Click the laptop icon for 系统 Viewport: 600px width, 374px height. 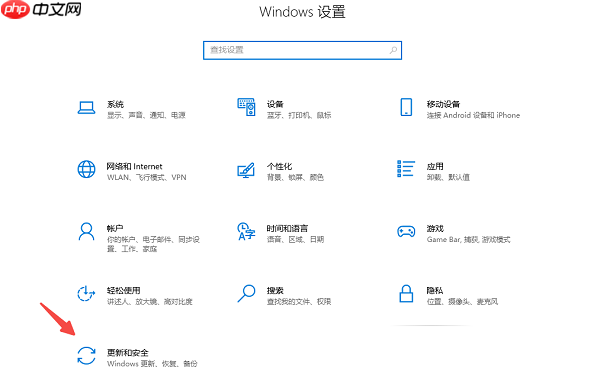click(86, 108)
